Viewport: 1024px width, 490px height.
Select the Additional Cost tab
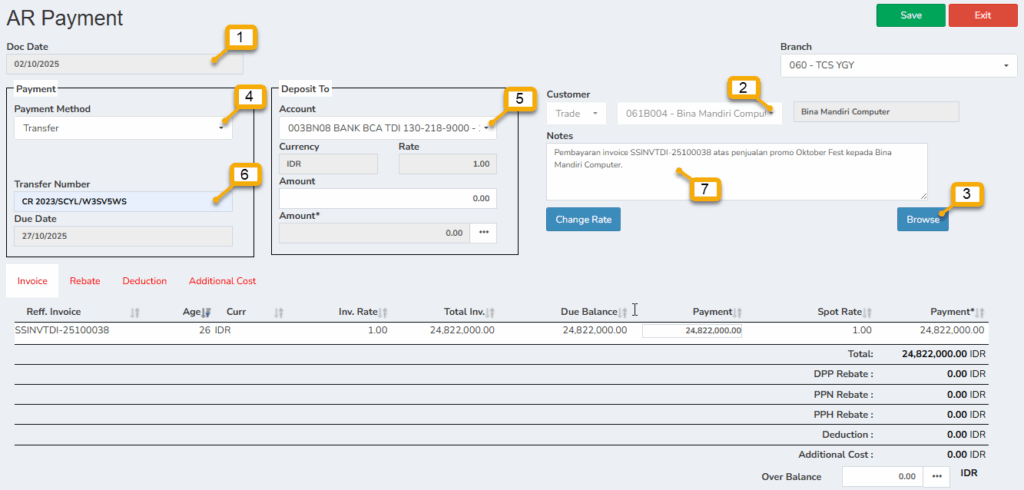point(222,282)
